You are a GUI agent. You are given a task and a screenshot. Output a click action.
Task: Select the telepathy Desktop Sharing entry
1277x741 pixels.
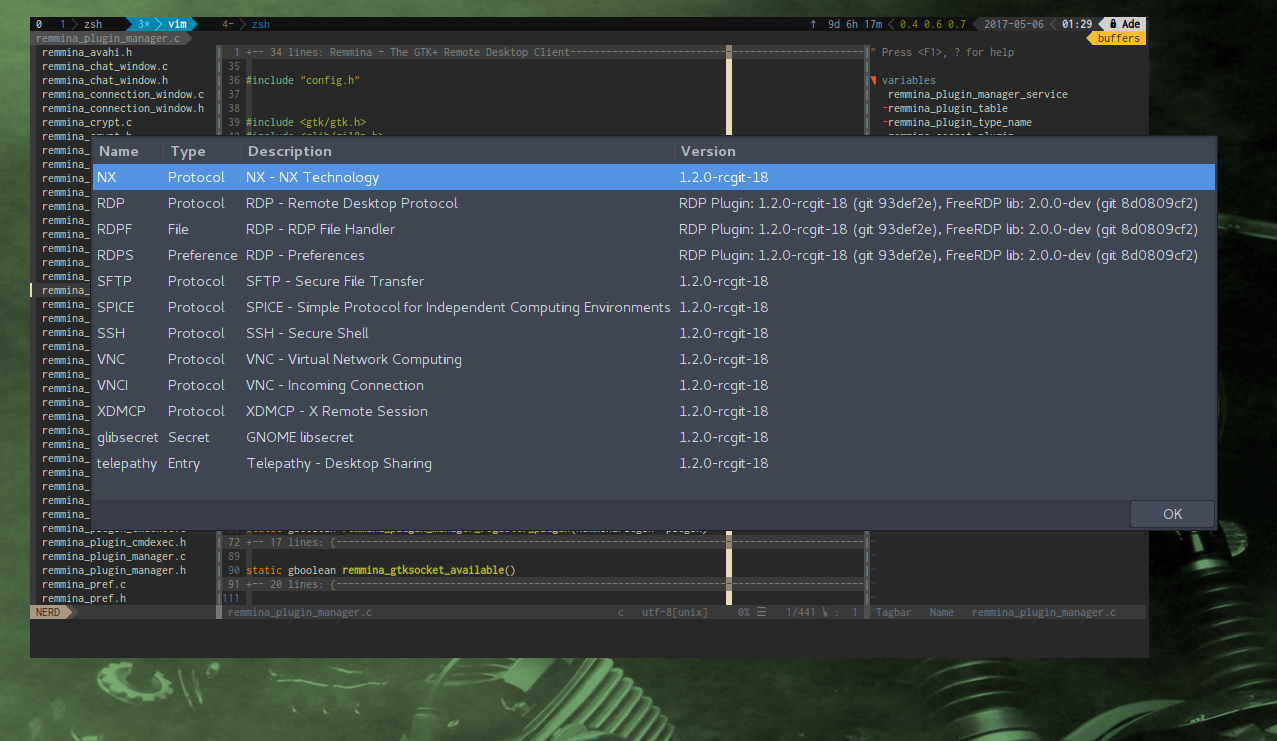coord(339,463)
